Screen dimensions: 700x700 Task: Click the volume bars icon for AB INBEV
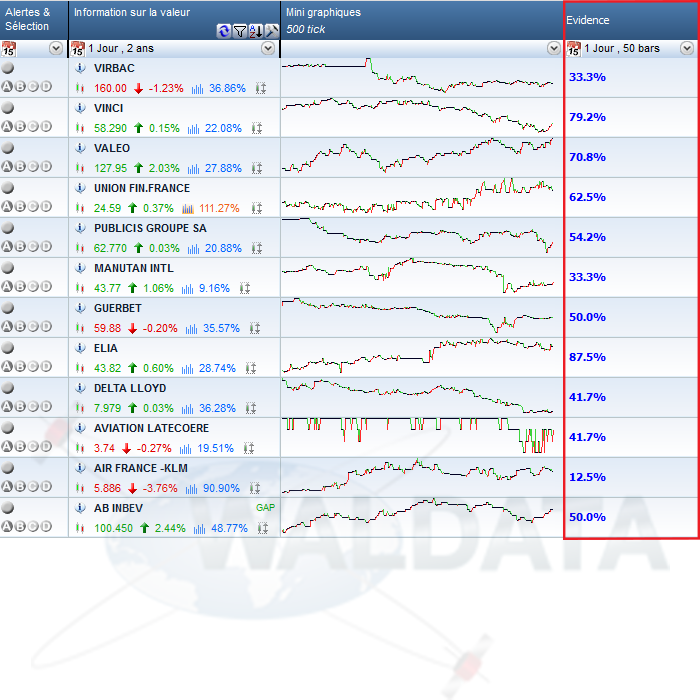pos(199,528)
